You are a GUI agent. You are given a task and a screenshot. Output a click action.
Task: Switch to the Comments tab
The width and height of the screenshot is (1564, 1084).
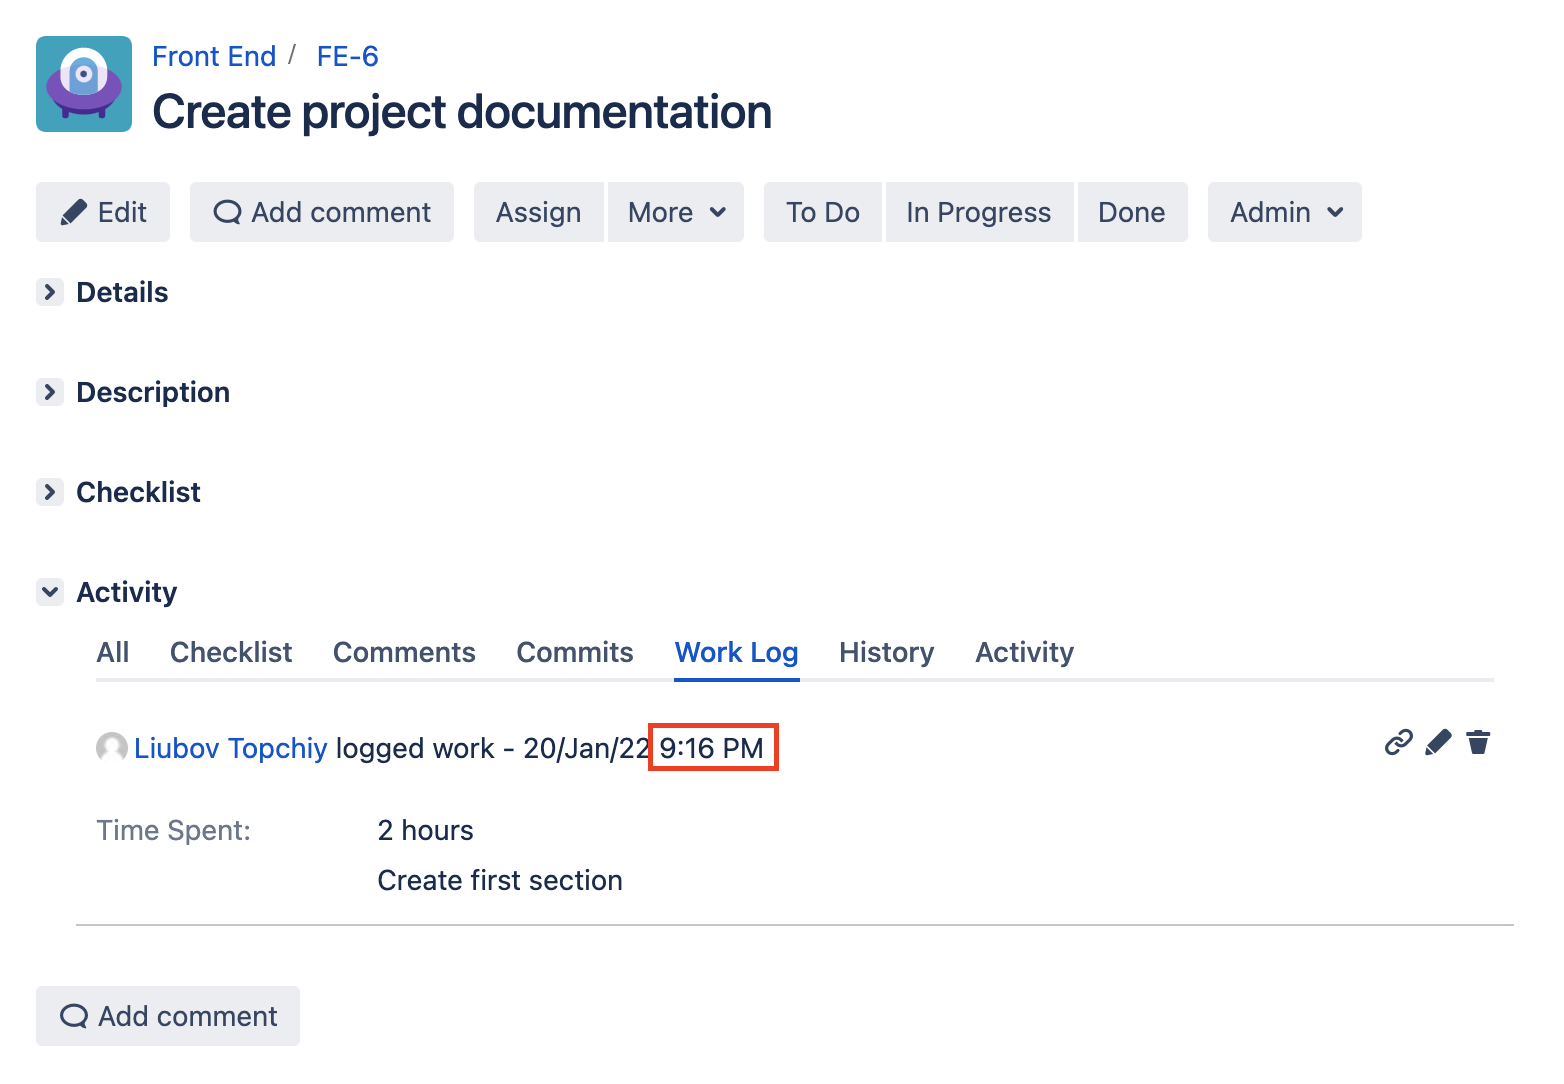click(x=404, y=652)
